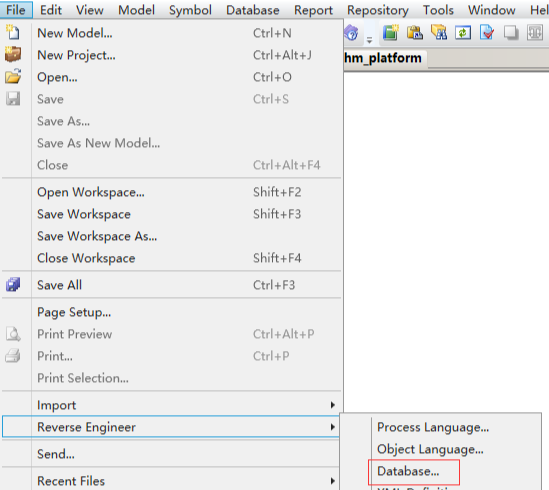This screenshot has width=549, height=490.
Task: Click the green book toolbar icon
Action: point(390,33)
